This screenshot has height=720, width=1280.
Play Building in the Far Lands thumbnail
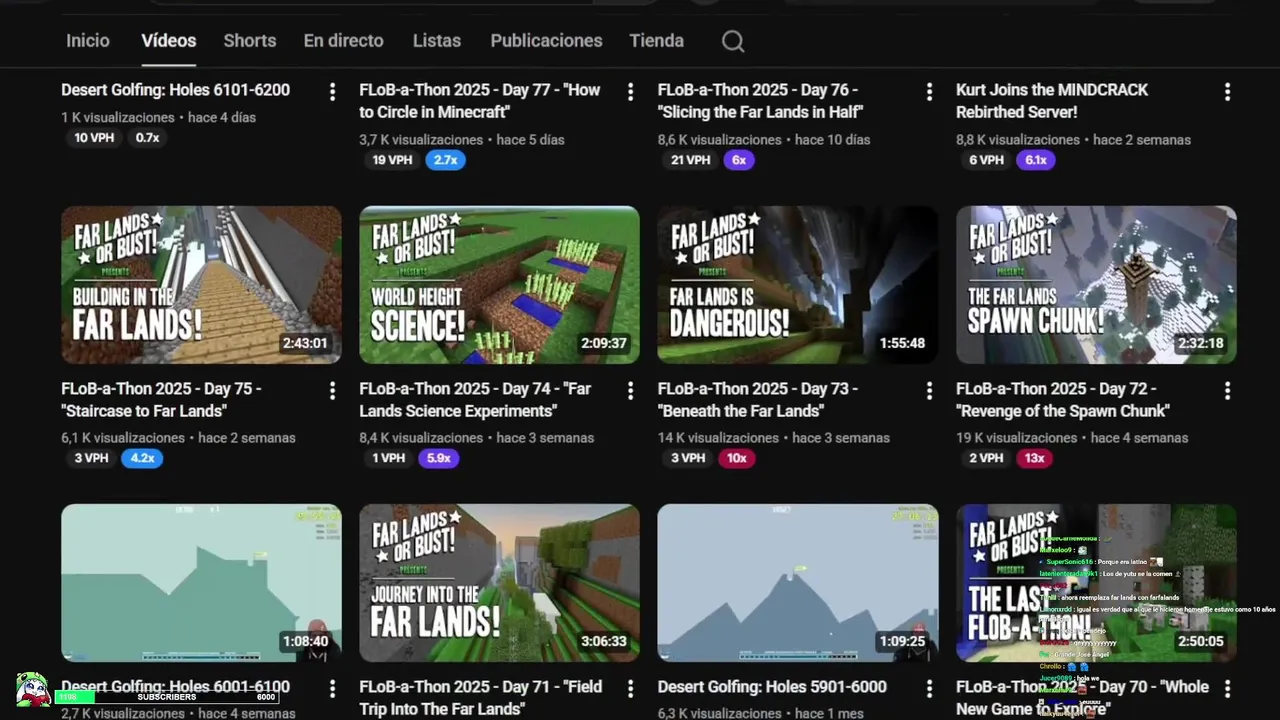click(201, 285)
